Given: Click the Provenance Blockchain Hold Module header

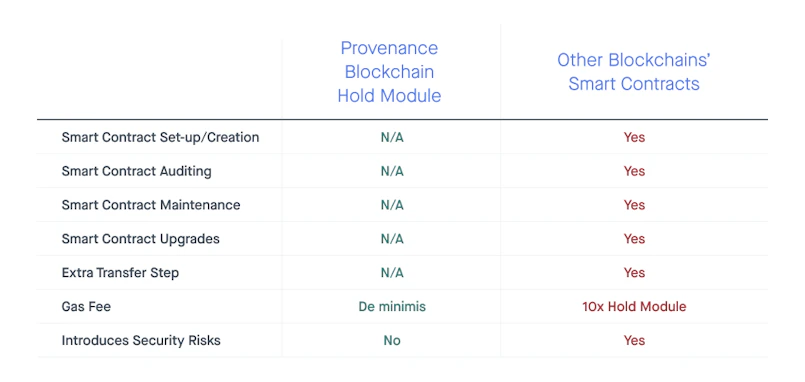Looking at the screenshot, I should click(x=389, y=72).
